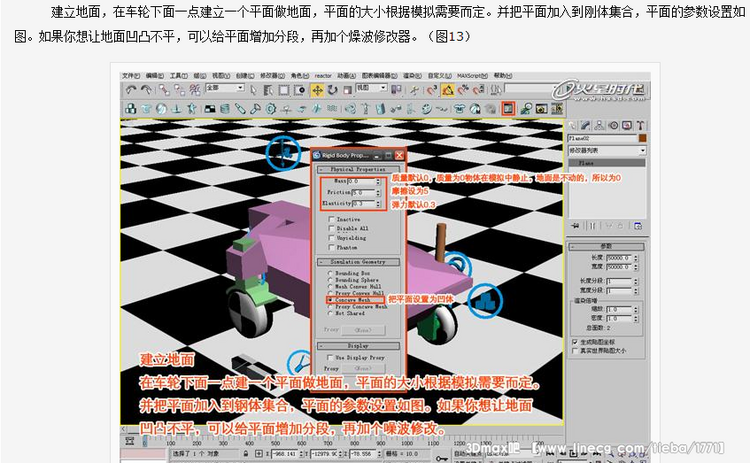Enable the Inactive checkbox
This screenshot has width=750, height=463.
point(331,219)
